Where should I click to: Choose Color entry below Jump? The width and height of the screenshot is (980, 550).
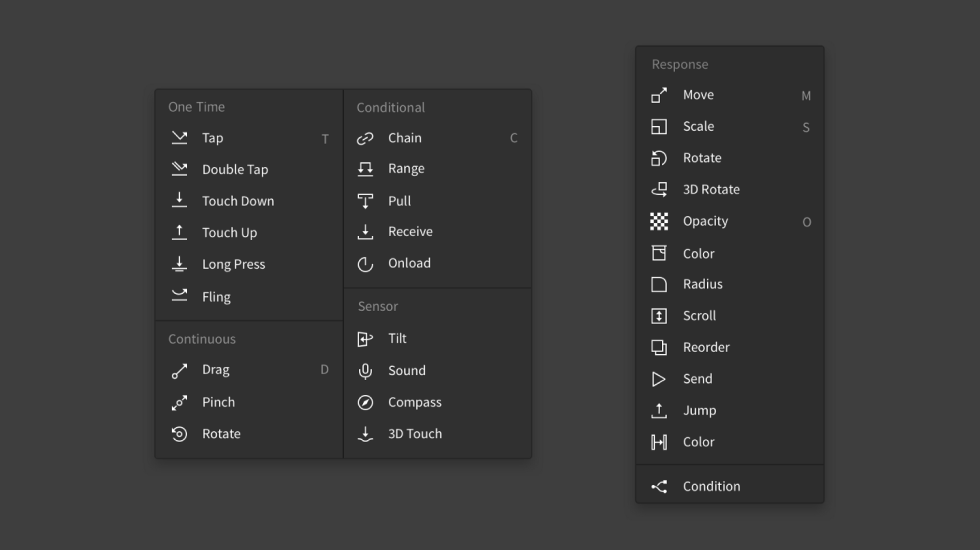pyautogui.click(x=729, y=442)
